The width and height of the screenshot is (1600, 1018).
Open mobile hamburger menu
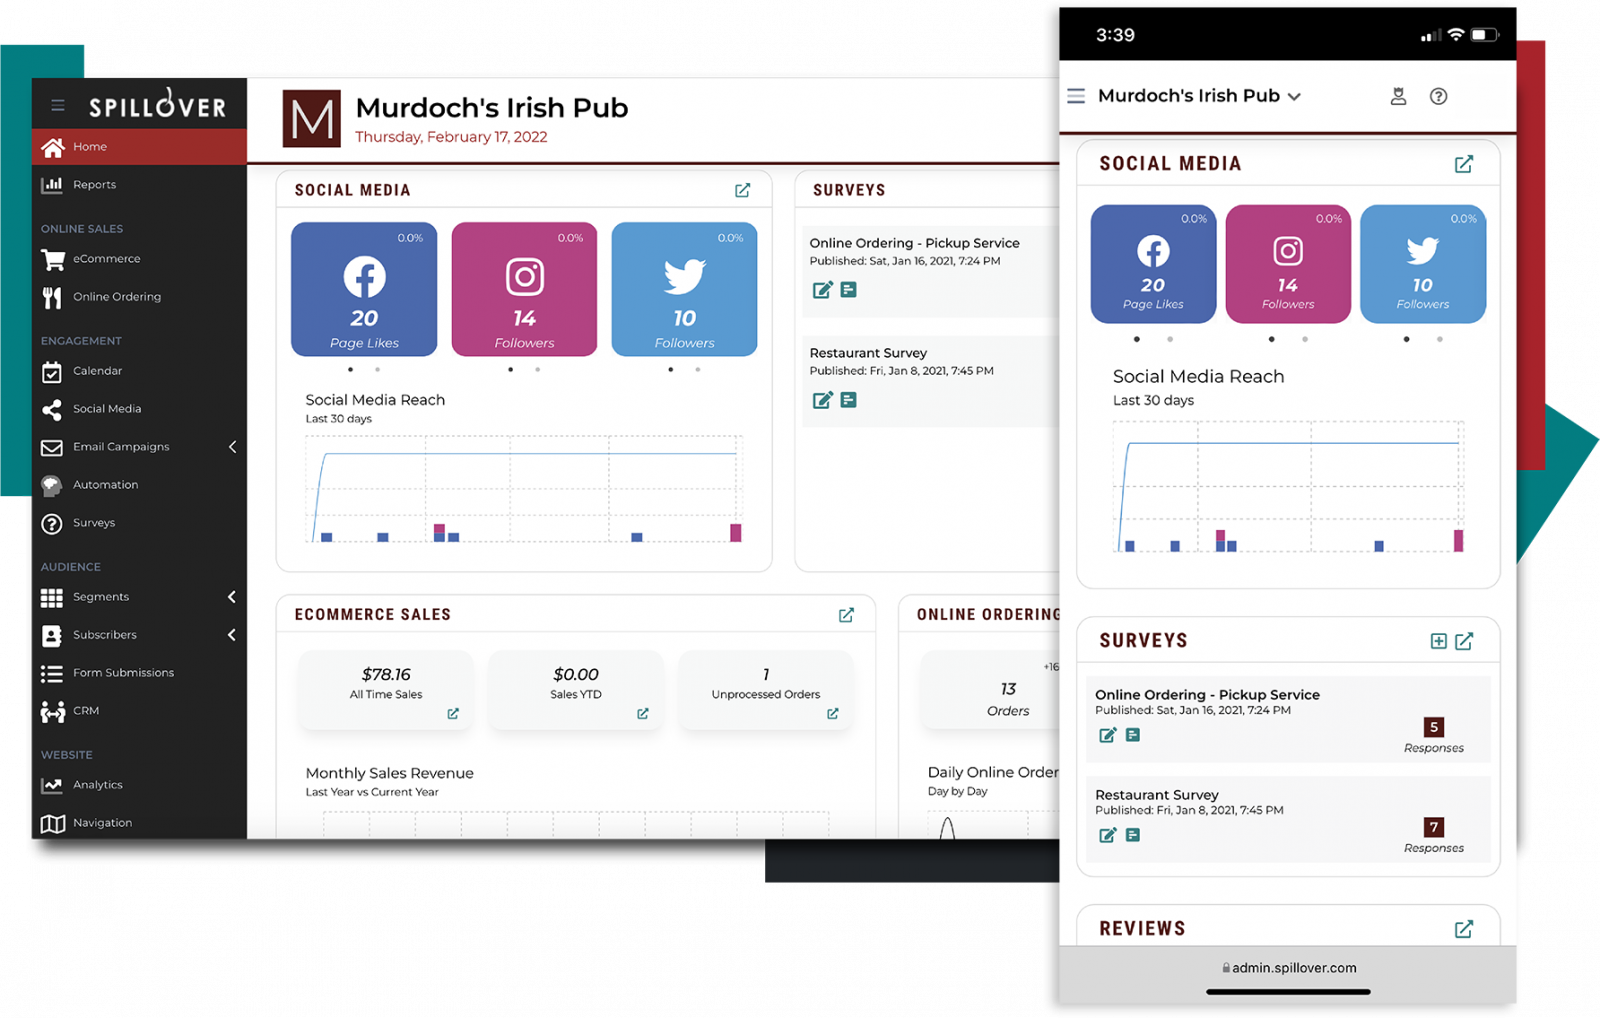pos(1076,96)
